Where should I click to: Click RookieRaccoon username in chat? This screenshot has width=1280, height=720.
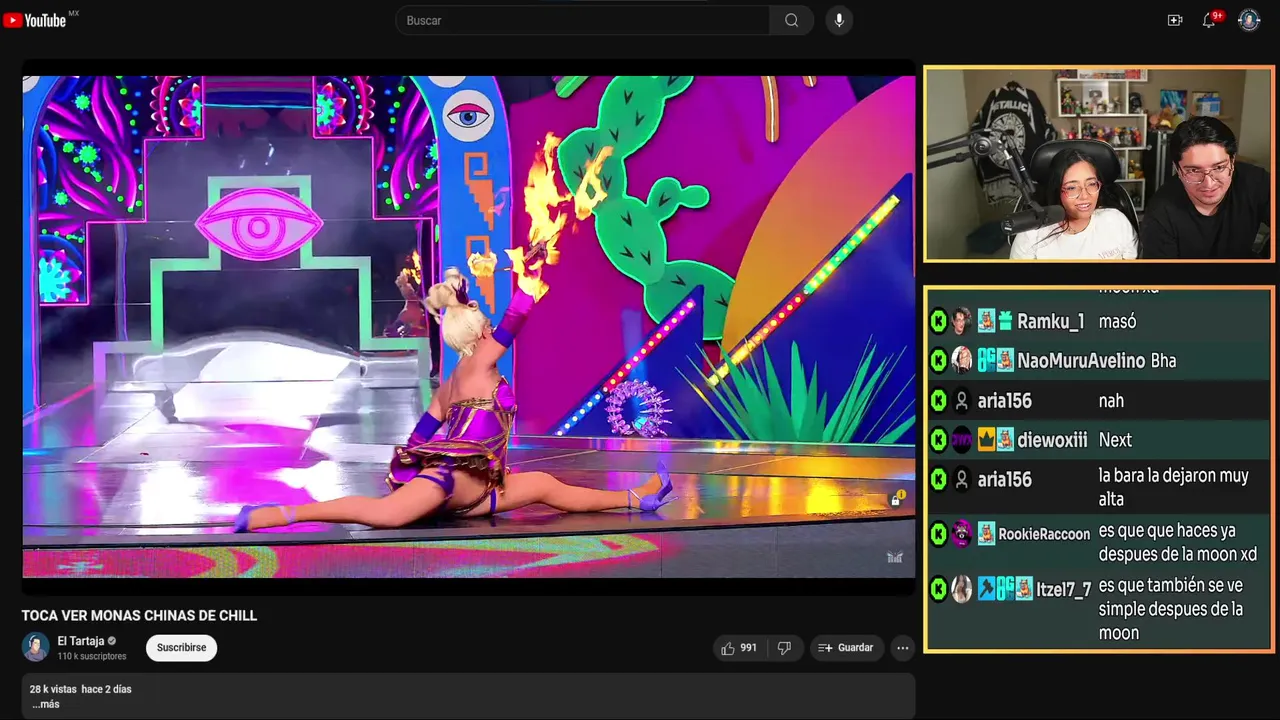click(x=1044, y=534)
